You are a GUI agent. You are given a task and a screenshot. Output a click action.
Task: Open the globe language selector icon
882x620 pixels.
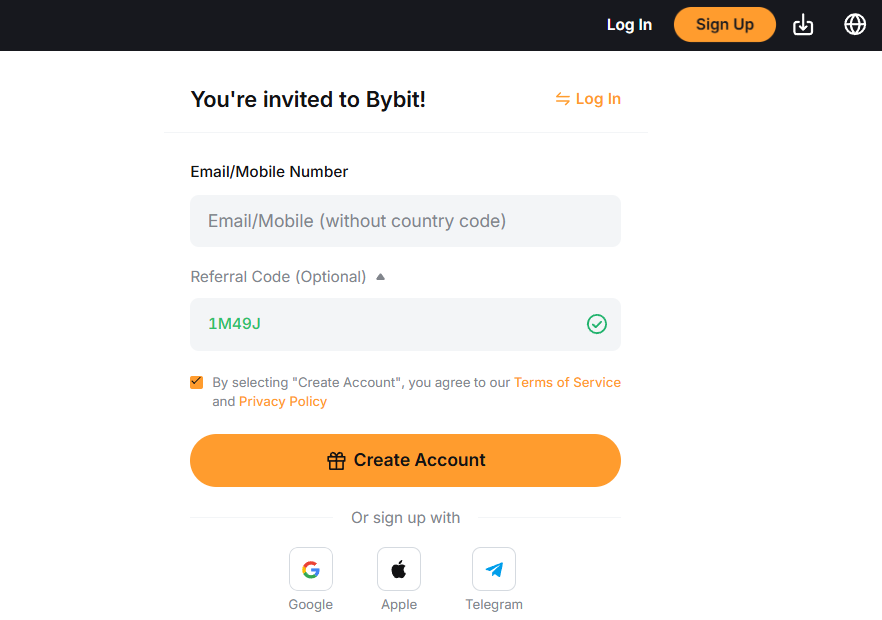[x=855, y=24]
